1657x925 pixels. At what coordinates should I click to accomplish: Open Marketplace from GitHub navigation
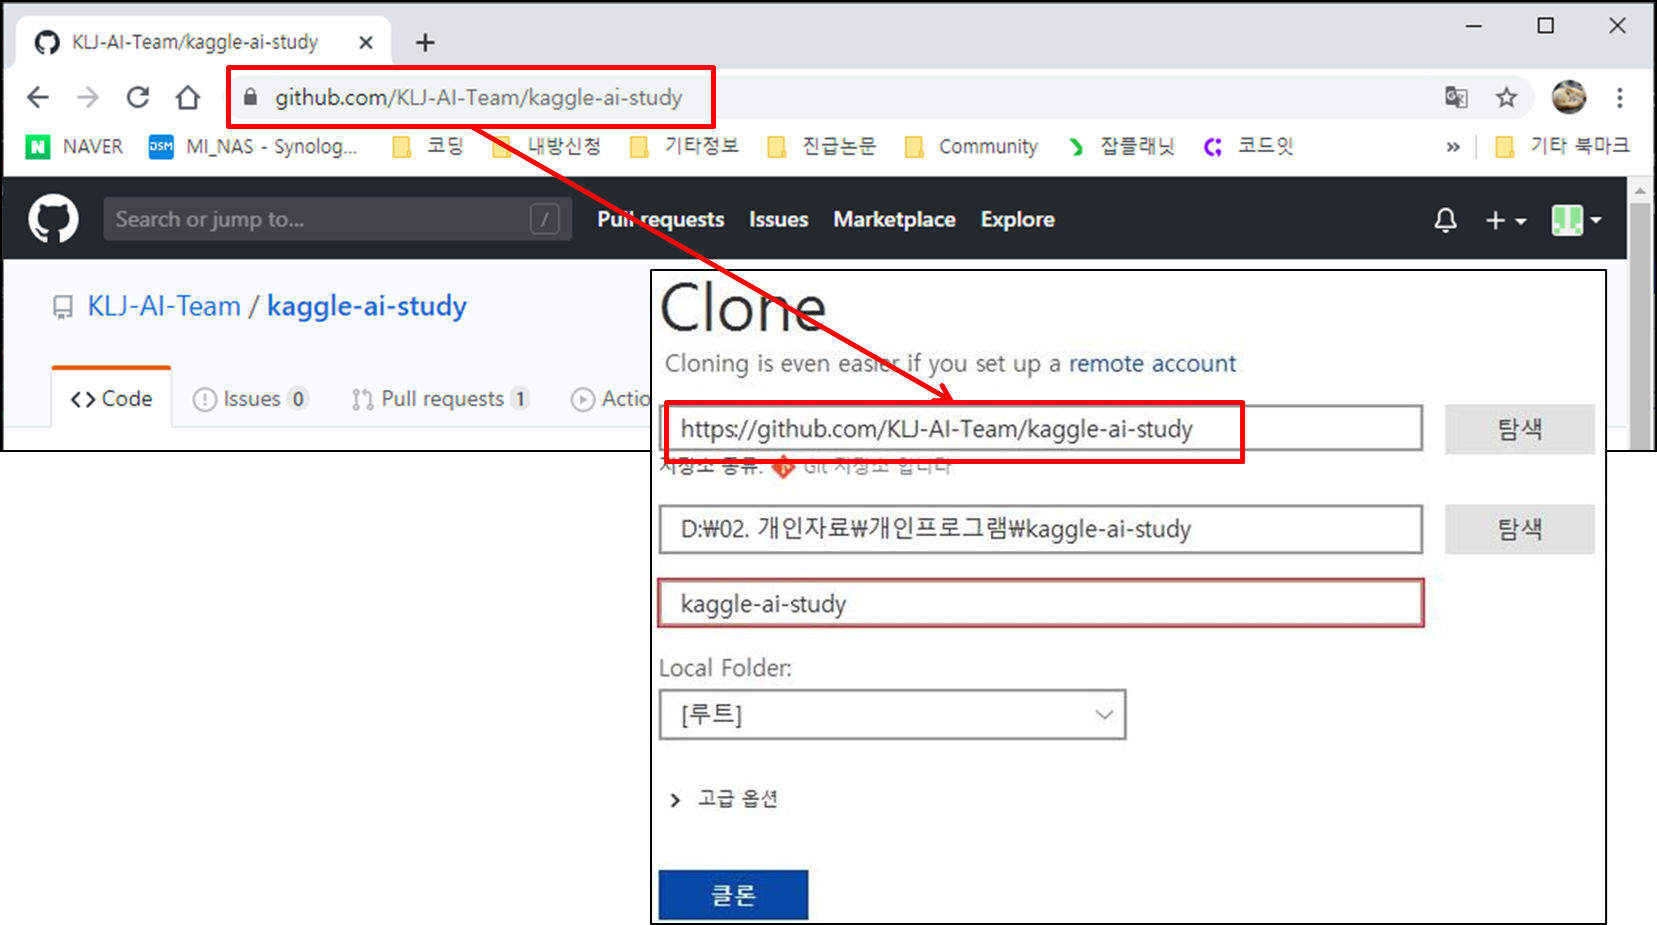tap(894, 219)
